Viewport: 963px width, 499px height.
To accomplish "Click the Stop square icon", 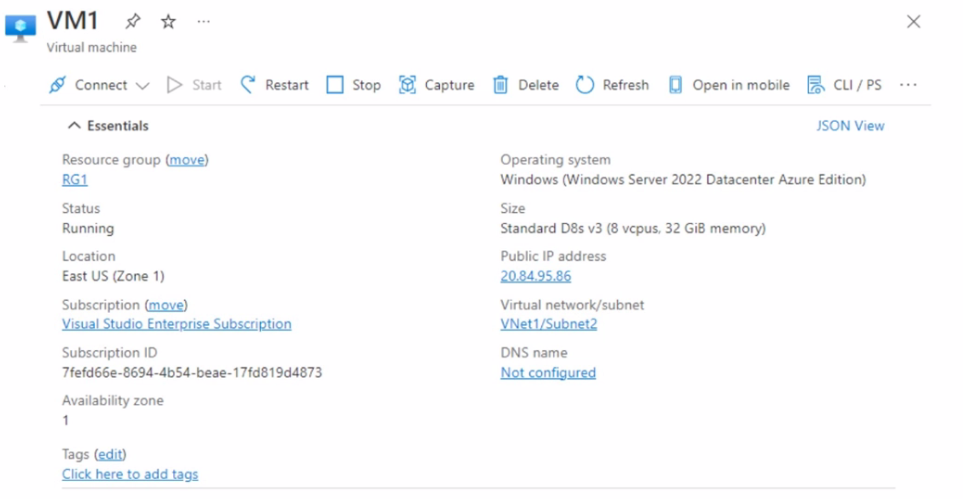I will tap(335, 85).
